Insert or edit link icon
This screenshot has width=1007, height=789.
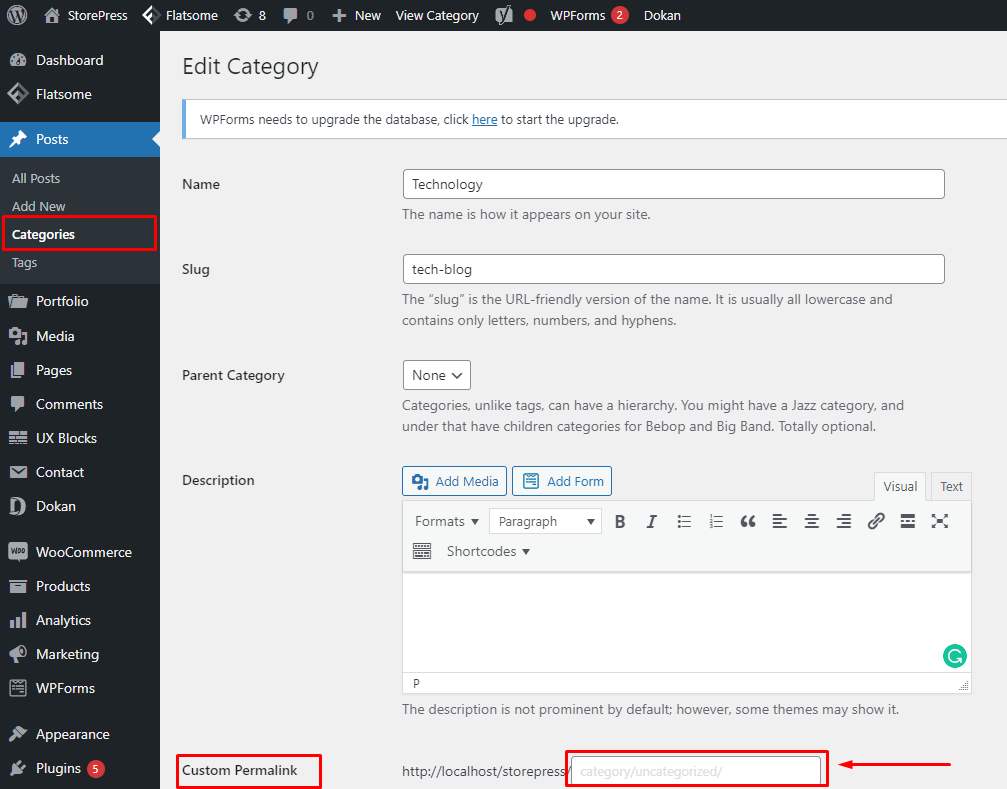876,521
